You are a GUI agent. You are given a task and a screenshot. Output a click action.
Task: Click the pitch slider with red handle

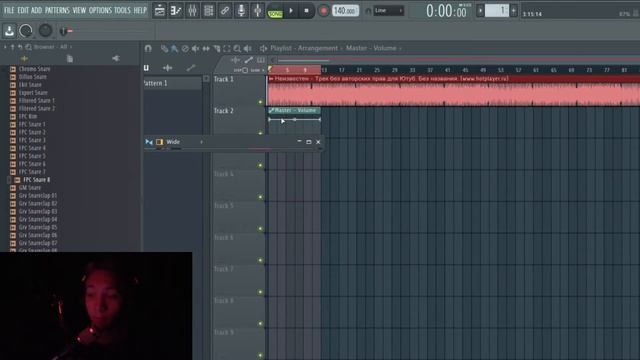(x=67, y=31)
